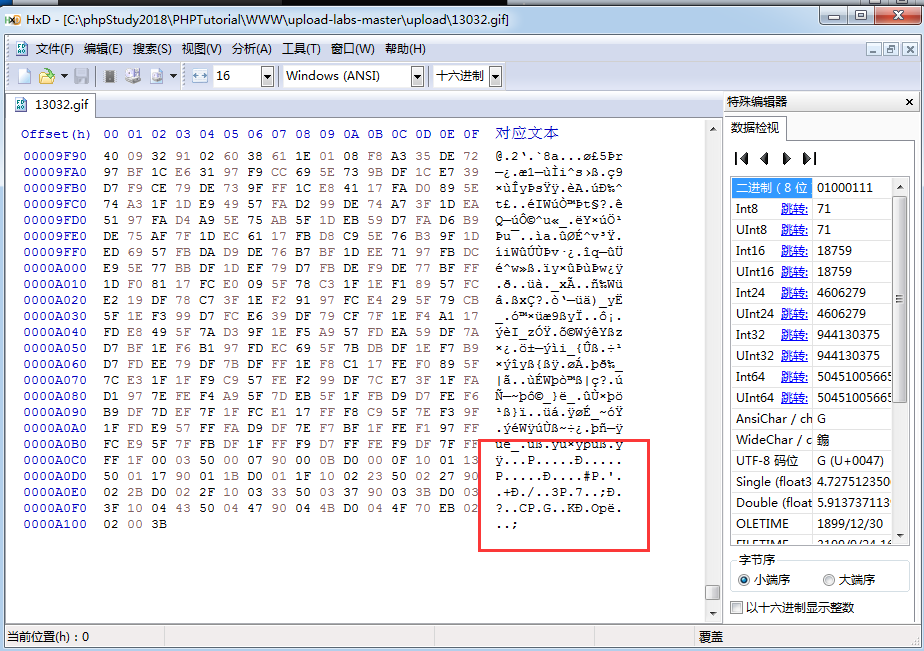Click the next field arrow in data inspector
924x651 pixels.
[x=786, y=158]
